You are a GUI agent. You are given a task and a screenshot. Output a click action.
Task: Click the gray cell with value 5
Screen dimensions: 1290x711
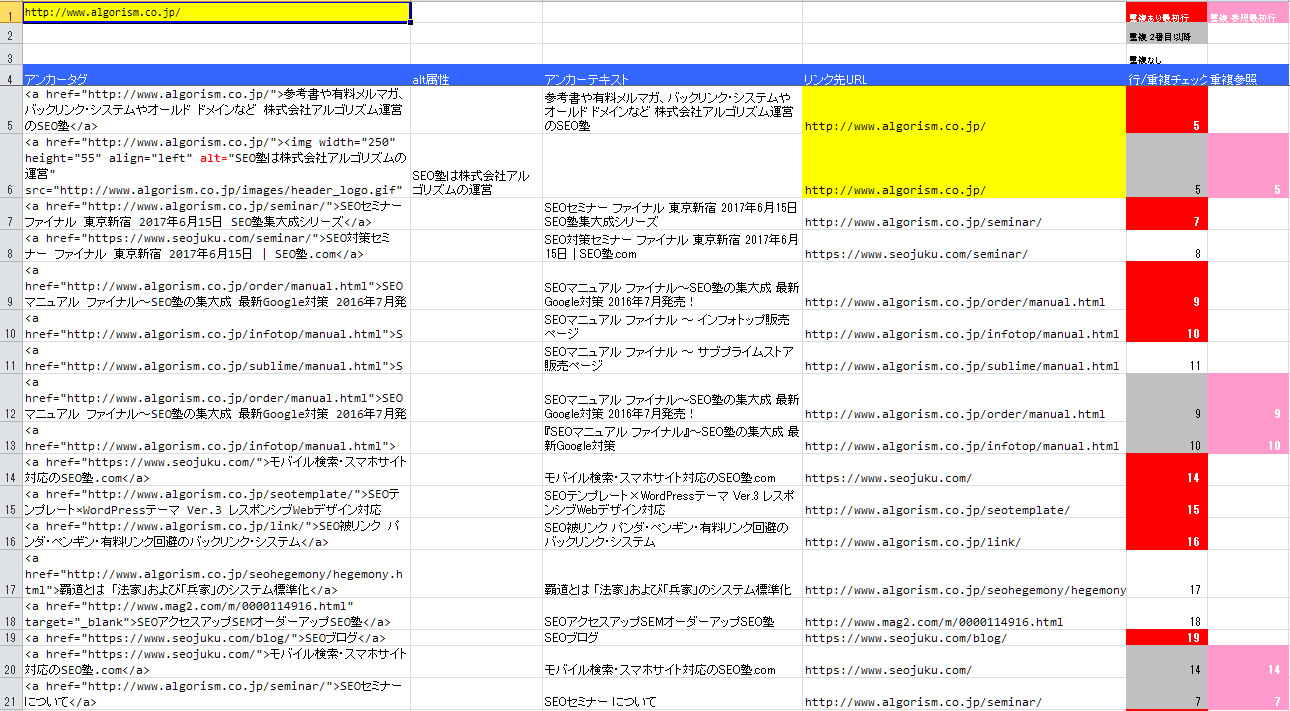(x=1167, y=166)
